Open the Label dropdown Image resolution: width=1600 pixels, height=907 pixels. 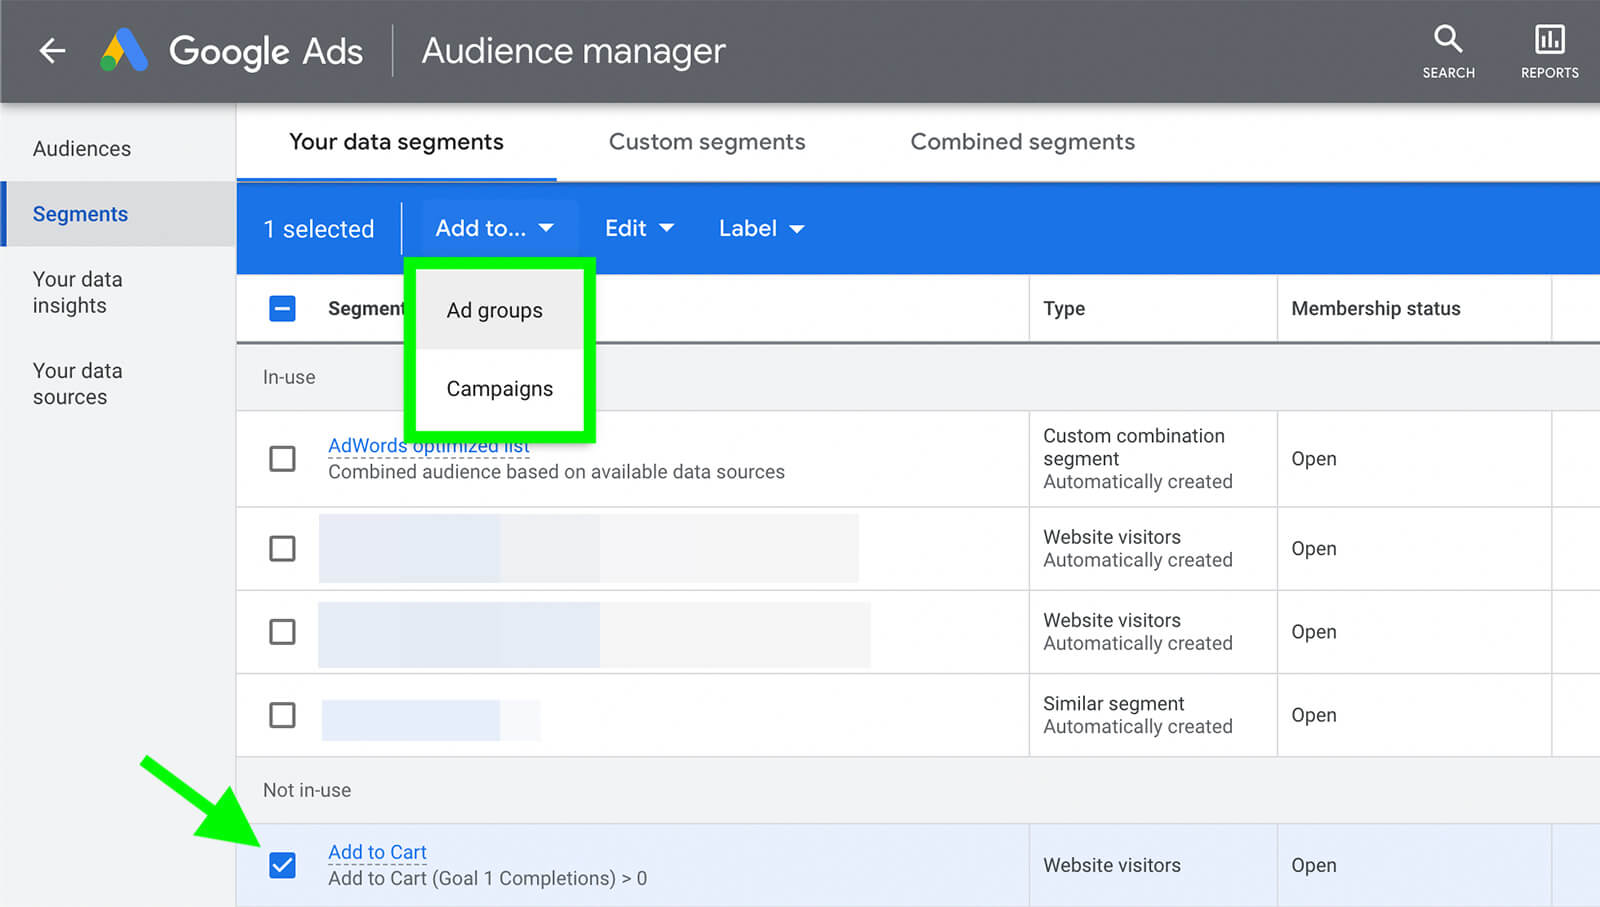click(x=761, y=228)
